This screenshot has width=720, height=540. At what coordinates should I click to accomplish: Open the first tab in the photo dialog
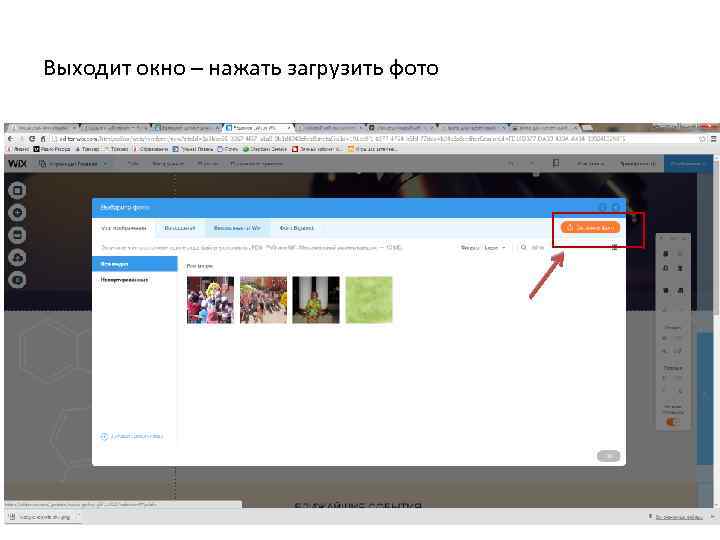click(x=124, y=228)
